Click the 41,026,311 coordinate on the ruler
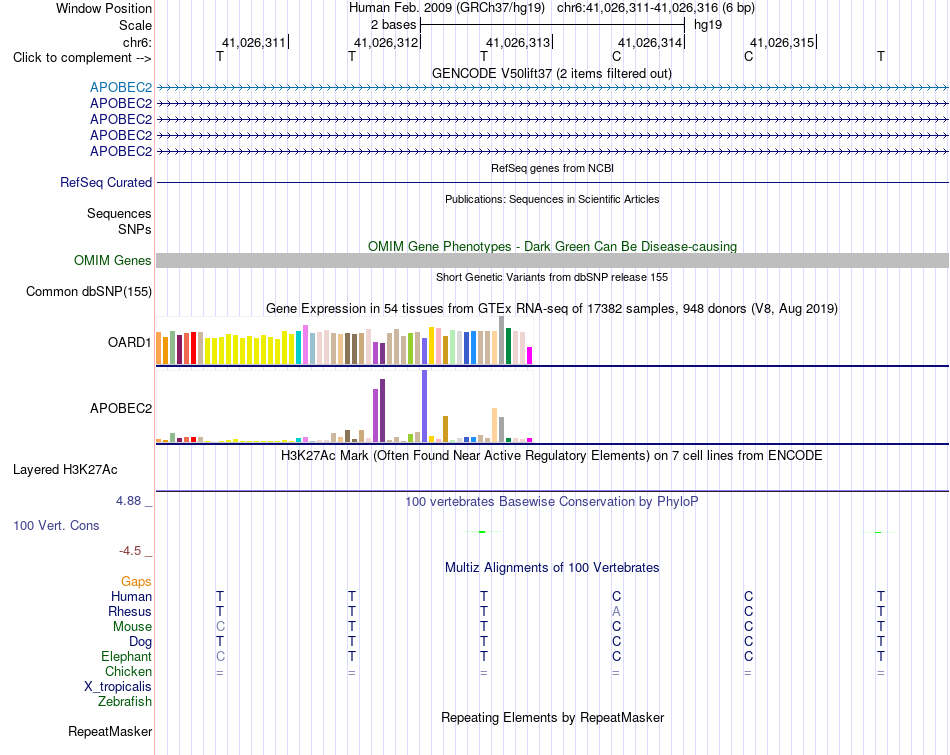Image resolution: width=950 pixels, height=755 pixels. 253,42
